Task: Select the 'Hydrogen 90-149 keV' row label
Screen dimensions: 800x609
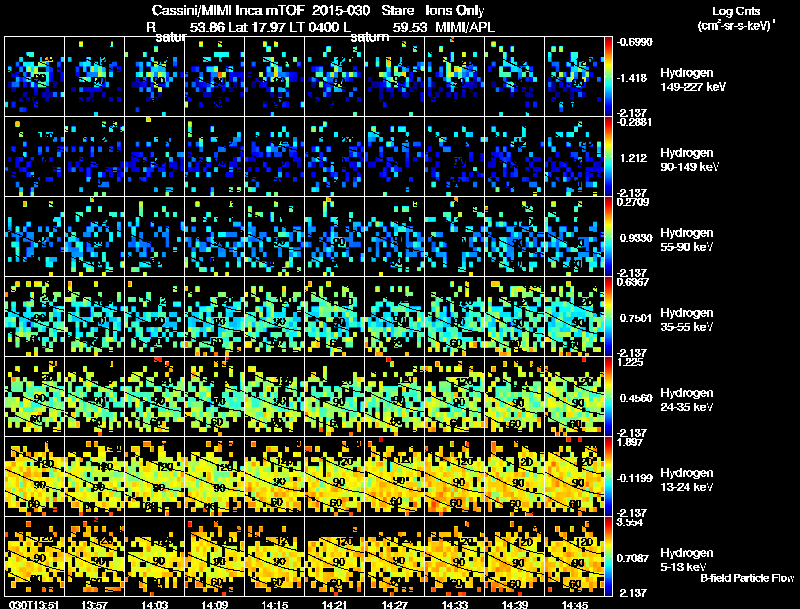Action: (689, 160)
